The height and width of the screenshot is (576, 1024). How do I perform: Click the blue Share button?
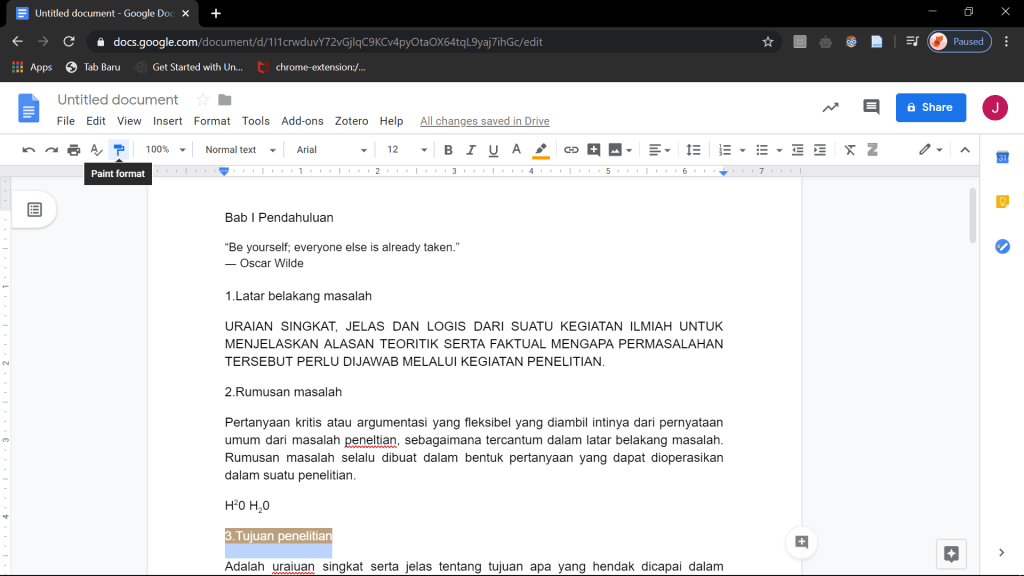(x=930, y=107)
